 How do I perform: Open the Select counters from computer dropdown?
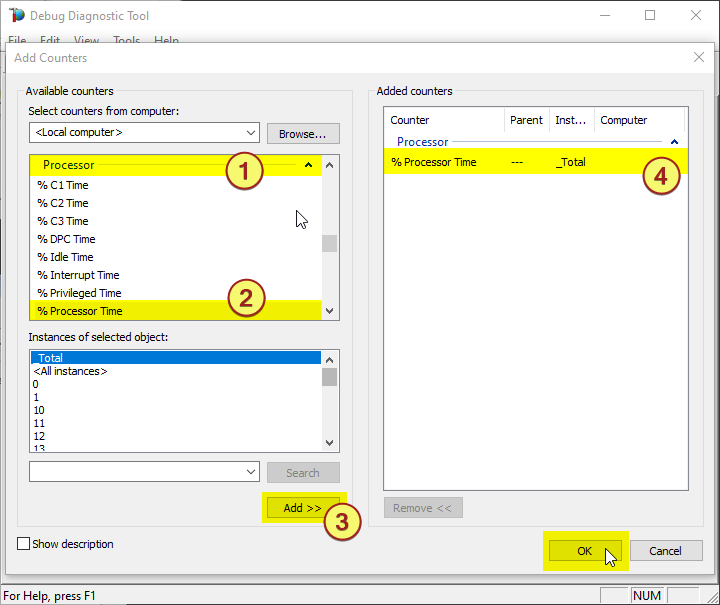[x=251, y=133]
